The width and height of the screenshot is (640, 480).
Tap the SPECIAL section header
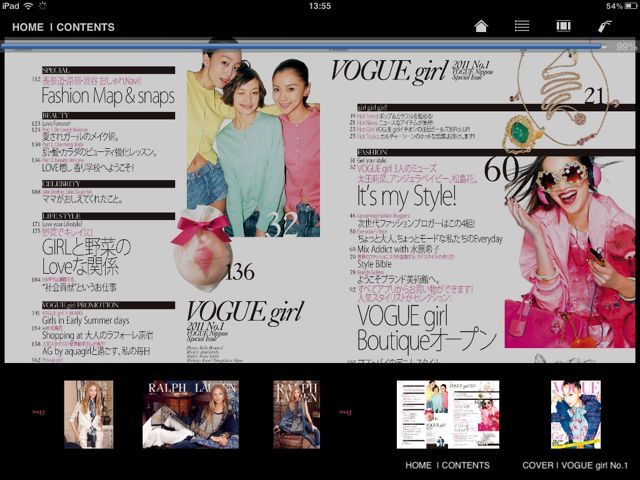point(108,70)
